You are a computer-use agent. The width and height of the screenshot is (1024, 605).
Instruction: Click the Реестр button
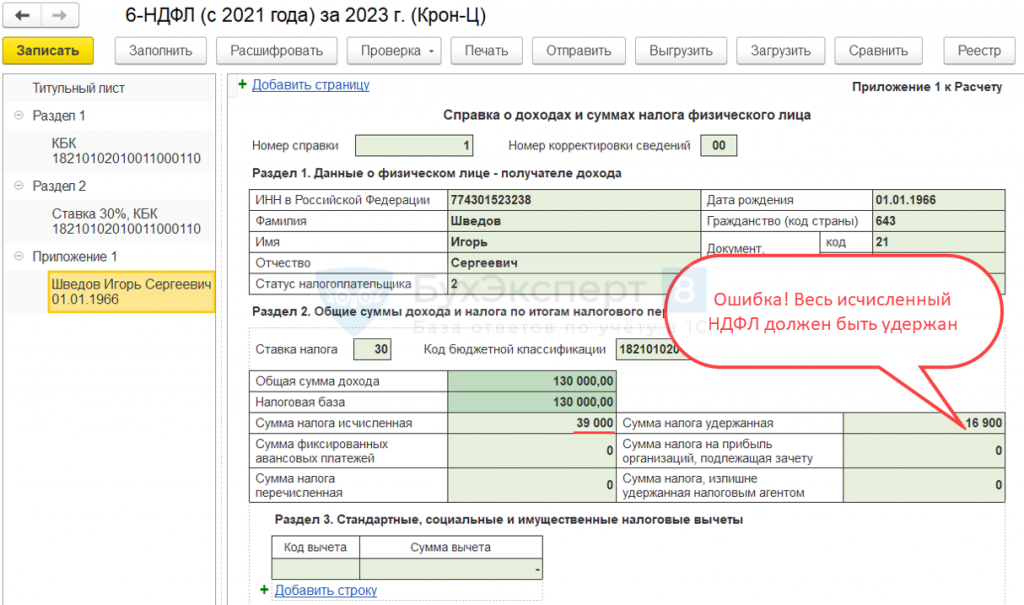coord(980,51)
